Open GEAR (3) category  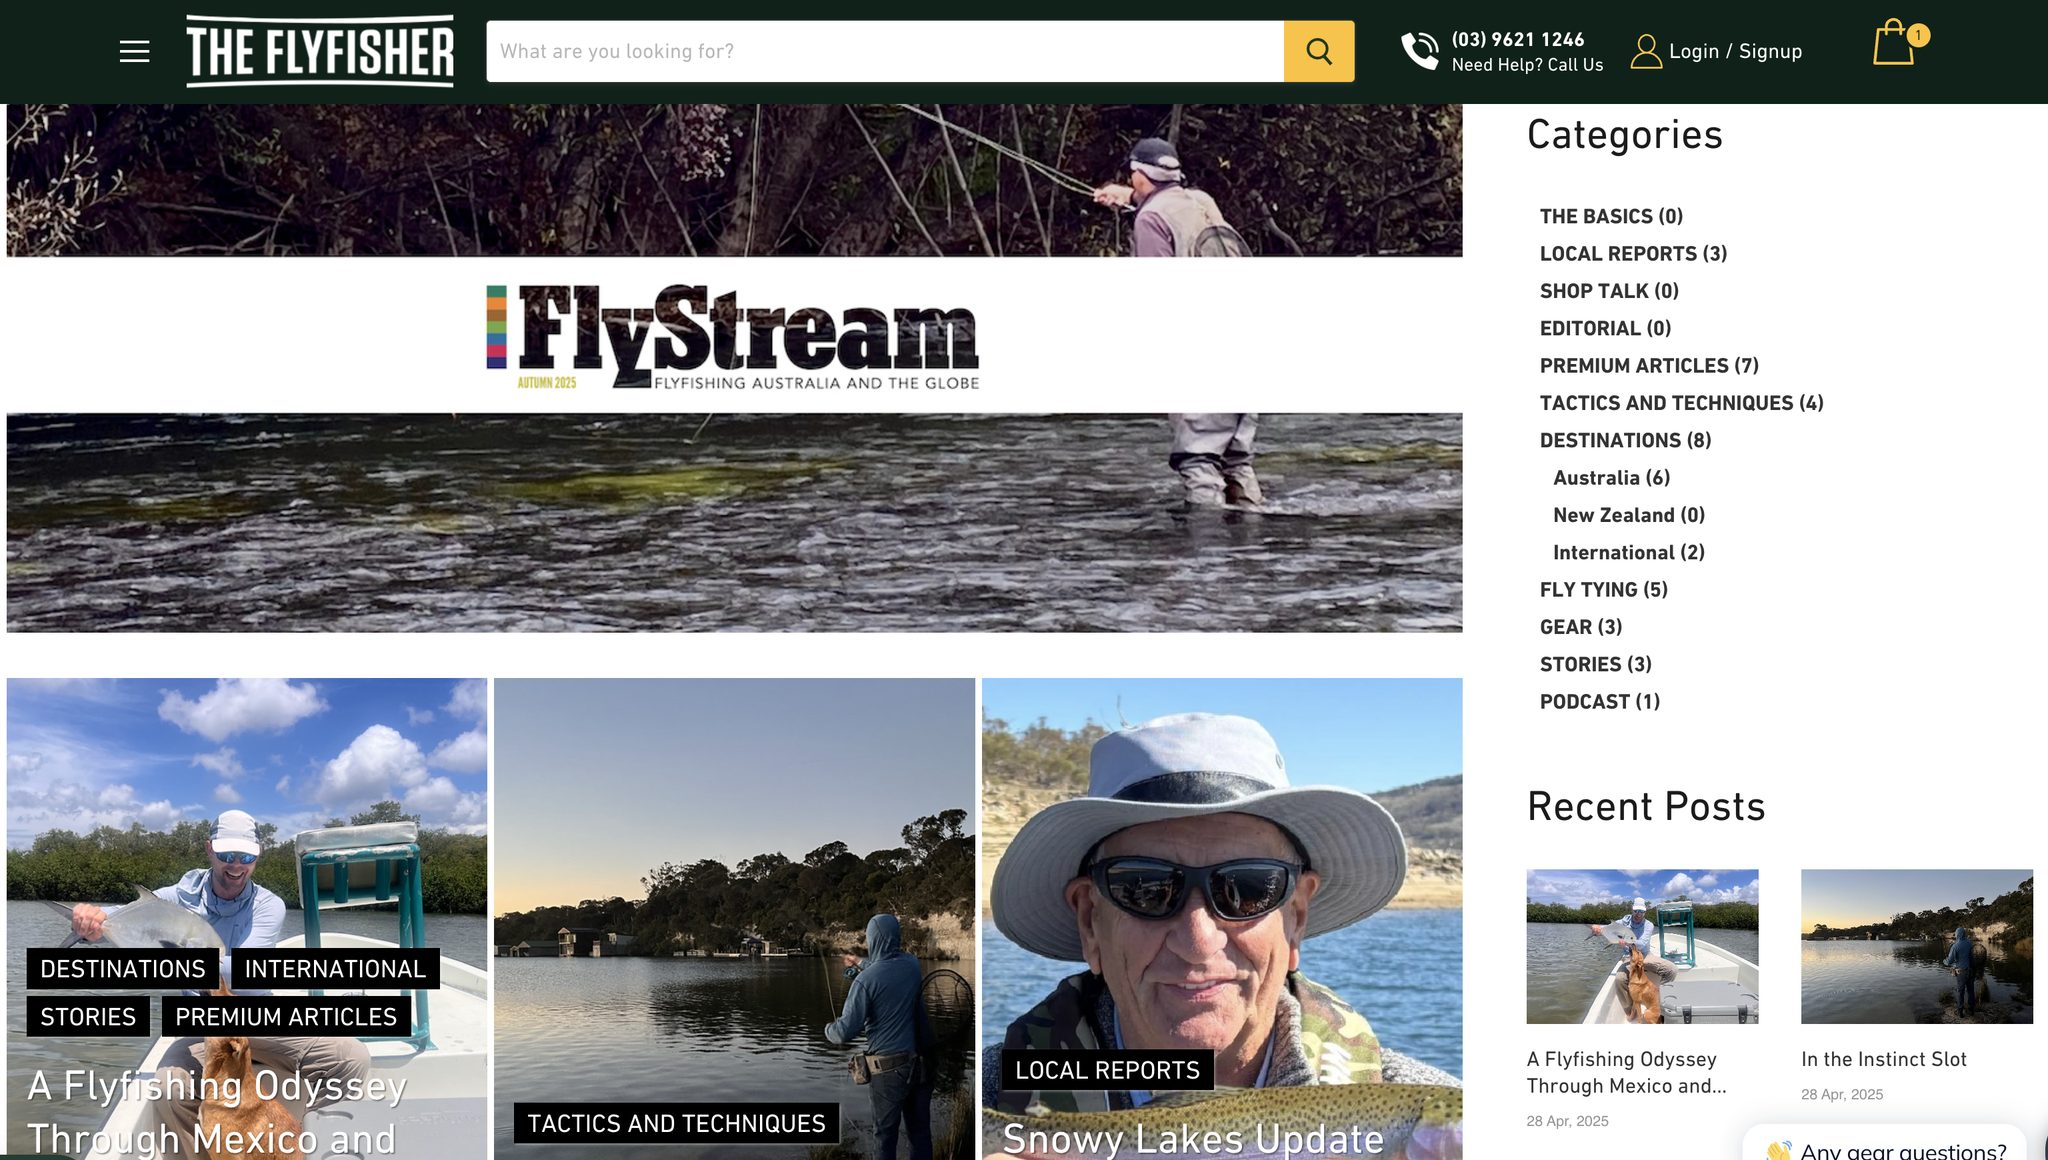click(1580, 627)
